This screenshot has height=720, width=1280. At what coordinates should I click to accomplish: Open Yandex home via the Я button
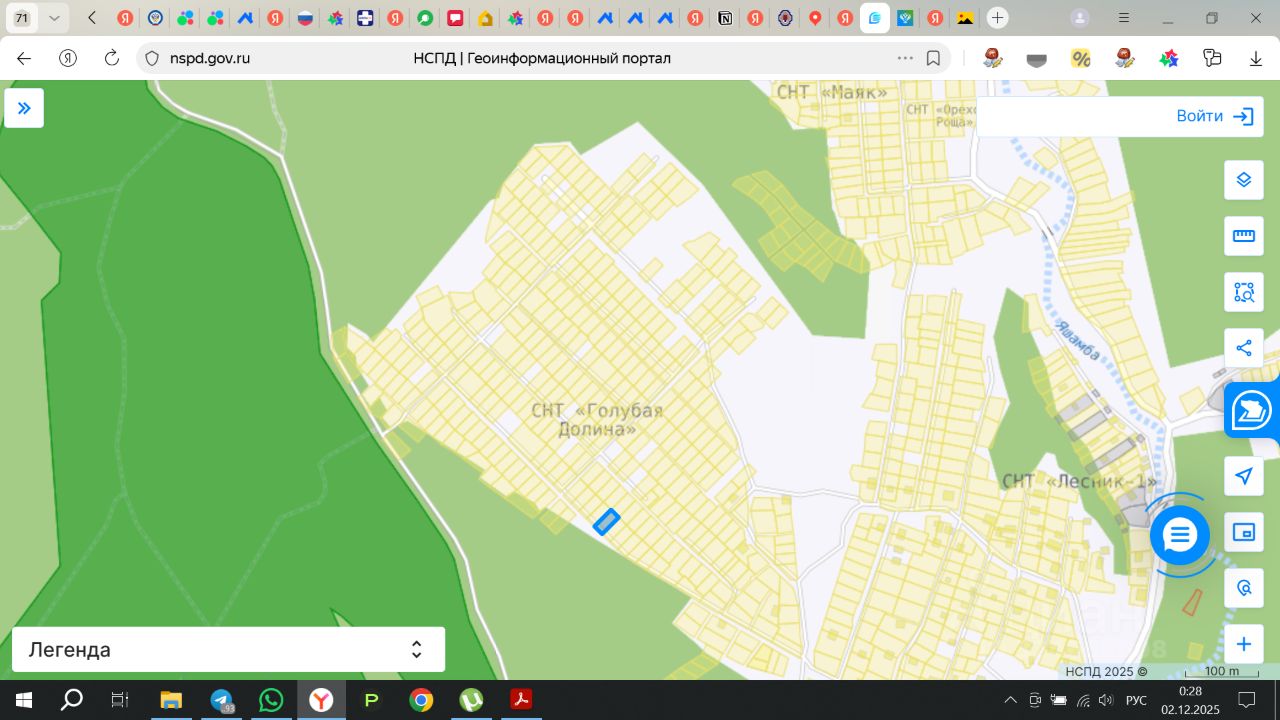point(68,58)
